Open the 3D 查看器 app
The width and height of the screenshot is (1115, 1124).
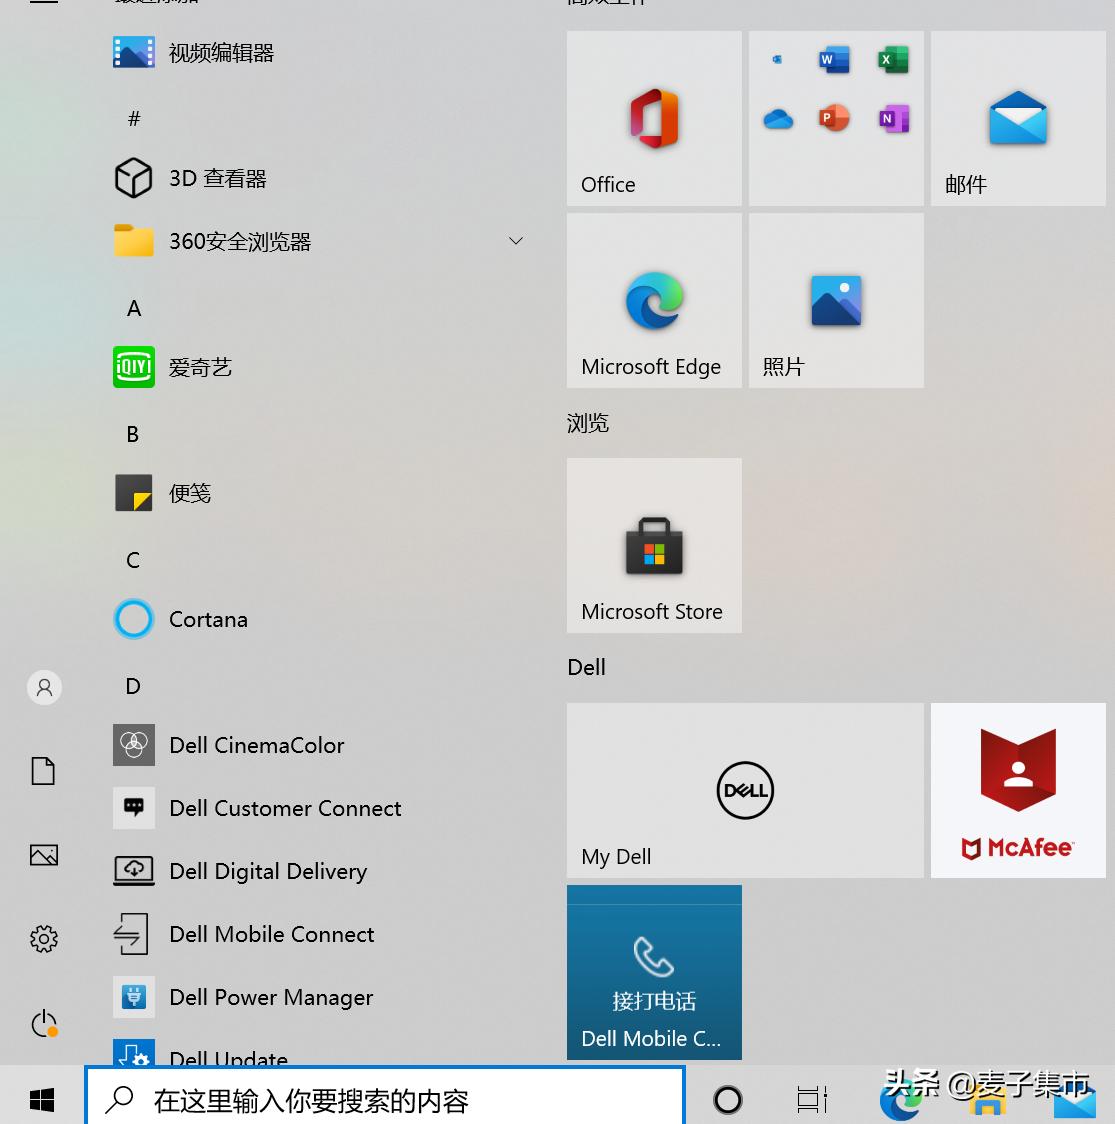point(217,178)
